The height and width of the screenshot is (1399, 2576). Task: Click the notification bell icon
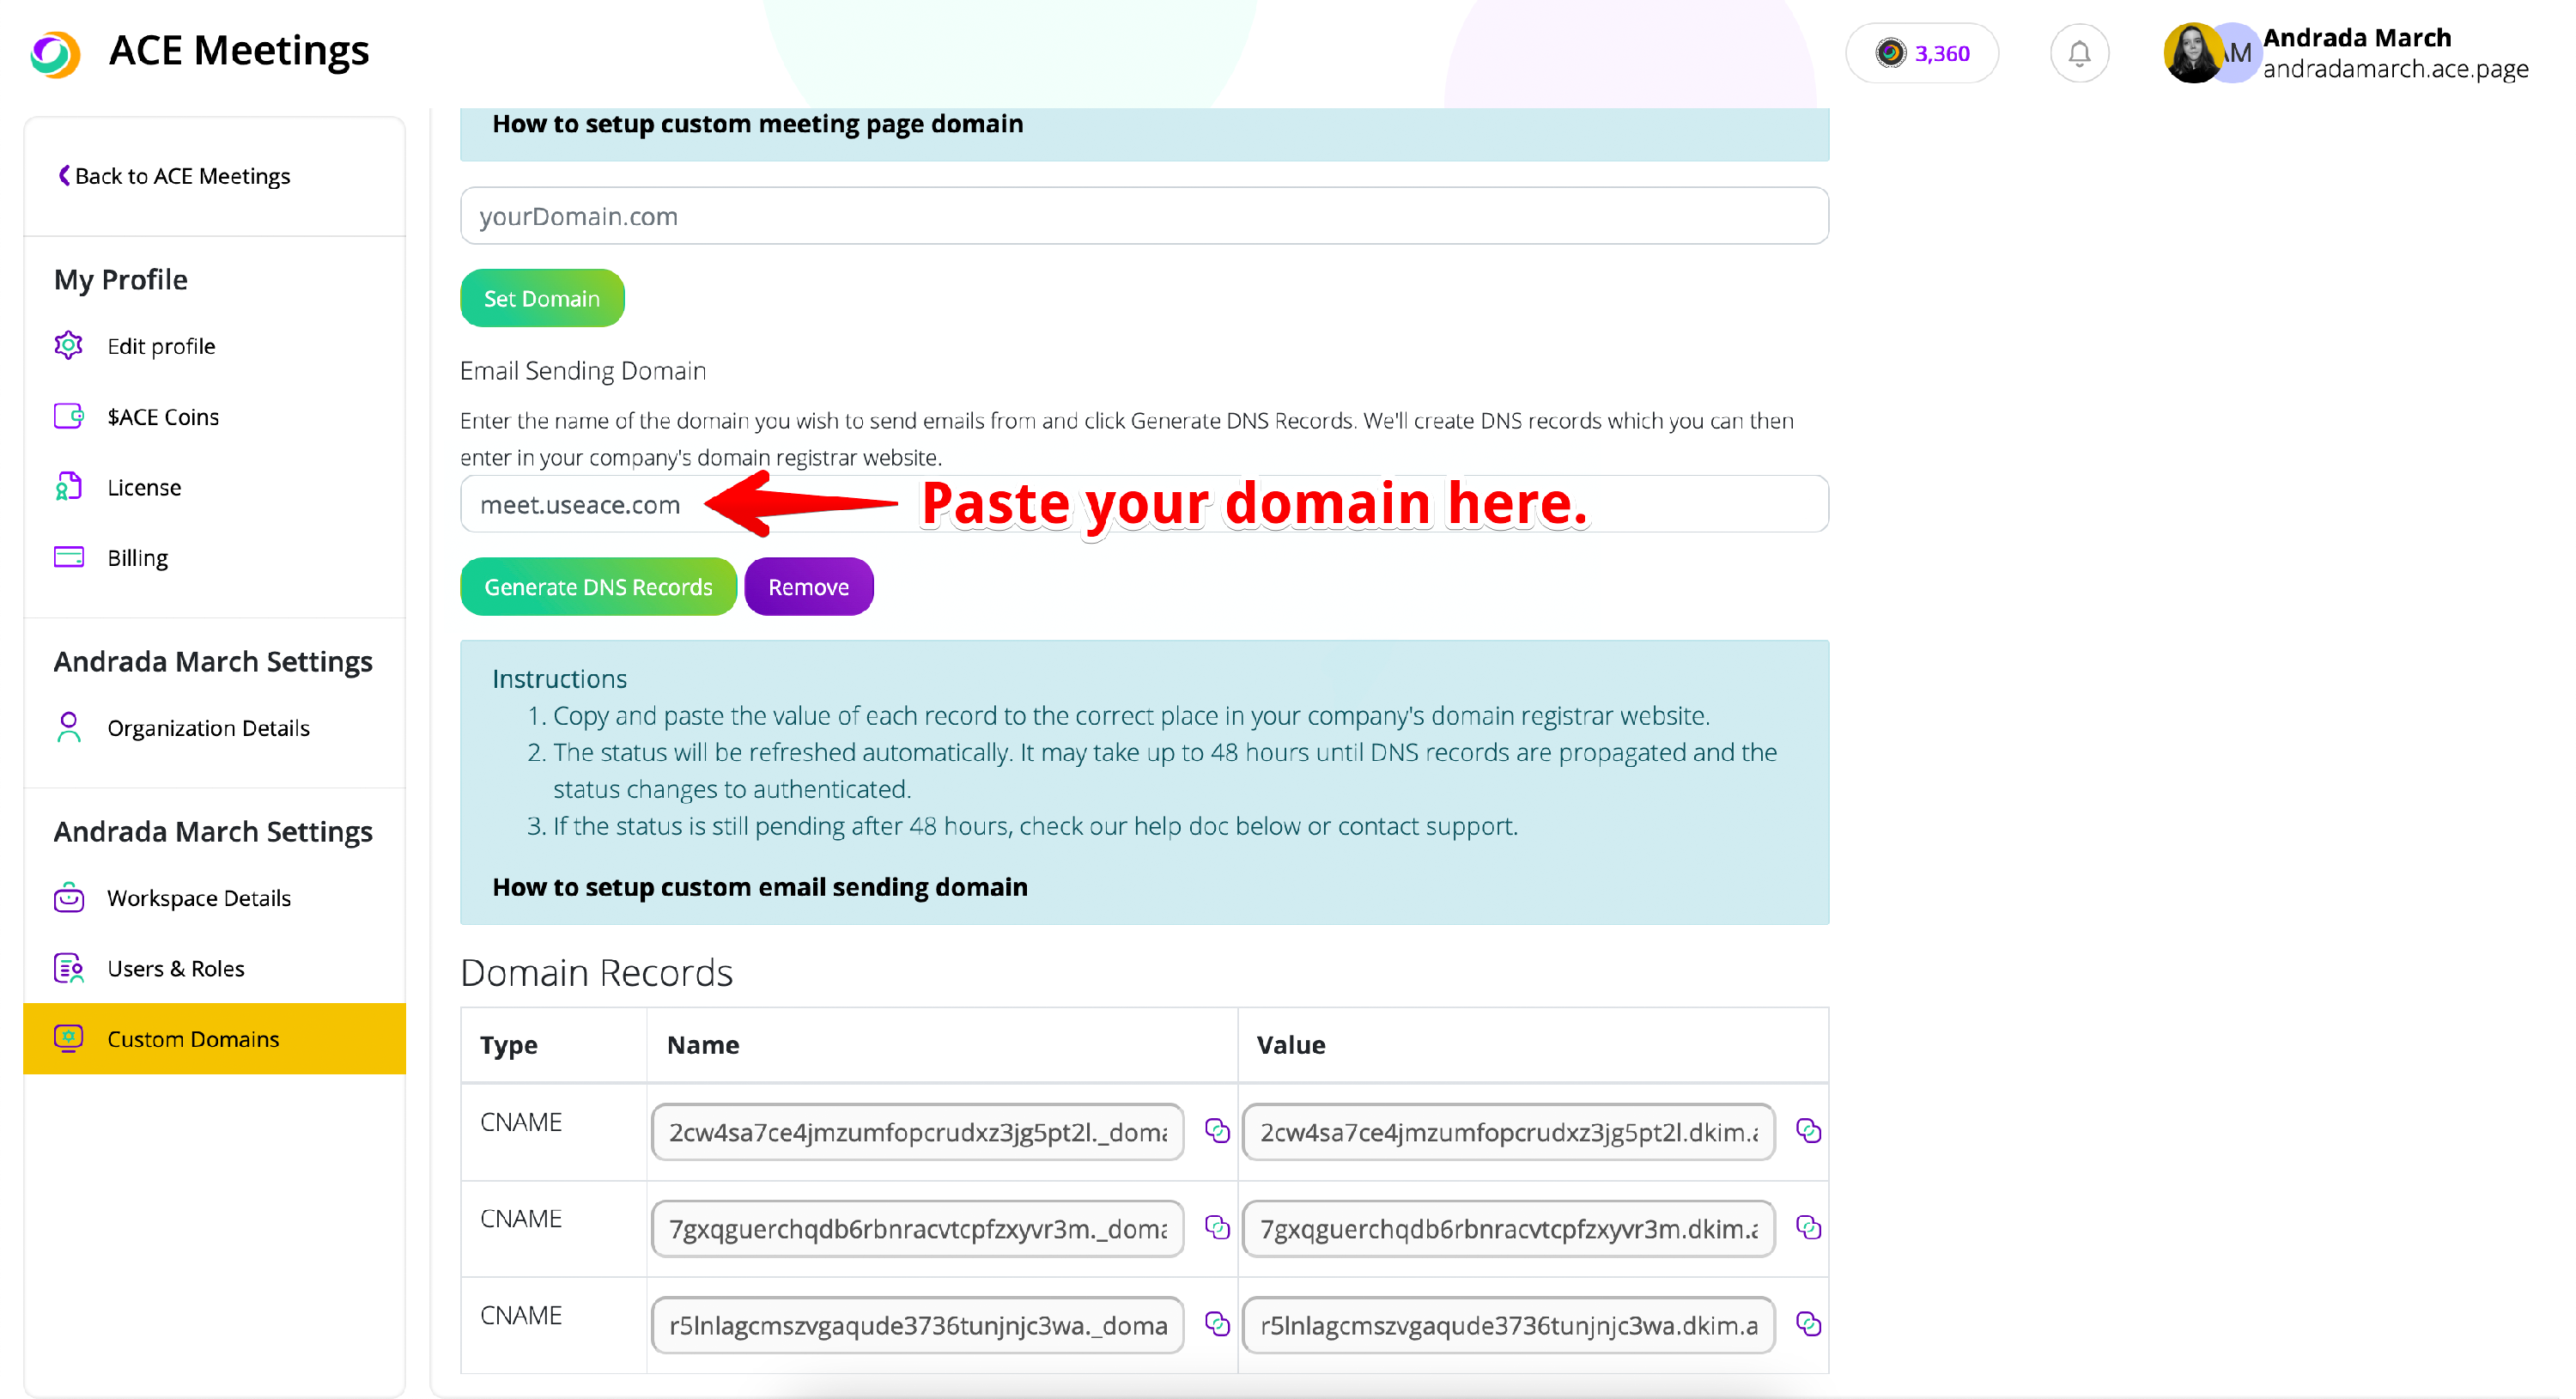pyautogui.click(x=2078, y=53)
